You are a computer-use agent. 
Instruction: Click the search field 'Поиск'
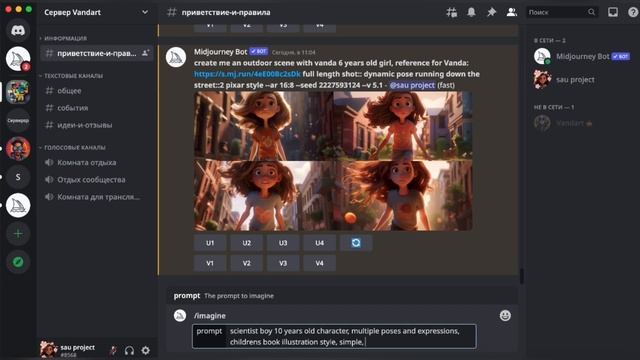[x=562, y=12]
